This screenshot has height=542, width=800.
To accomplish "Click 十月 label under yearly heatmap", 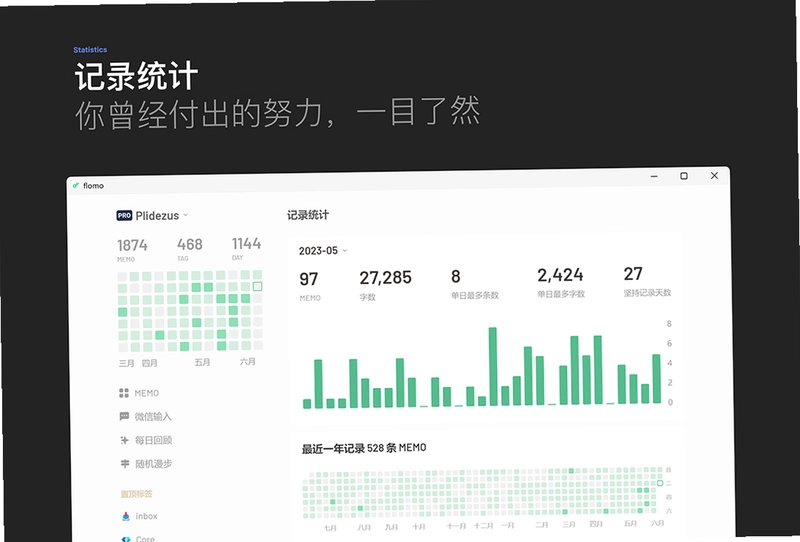I will tap(419, 527).
